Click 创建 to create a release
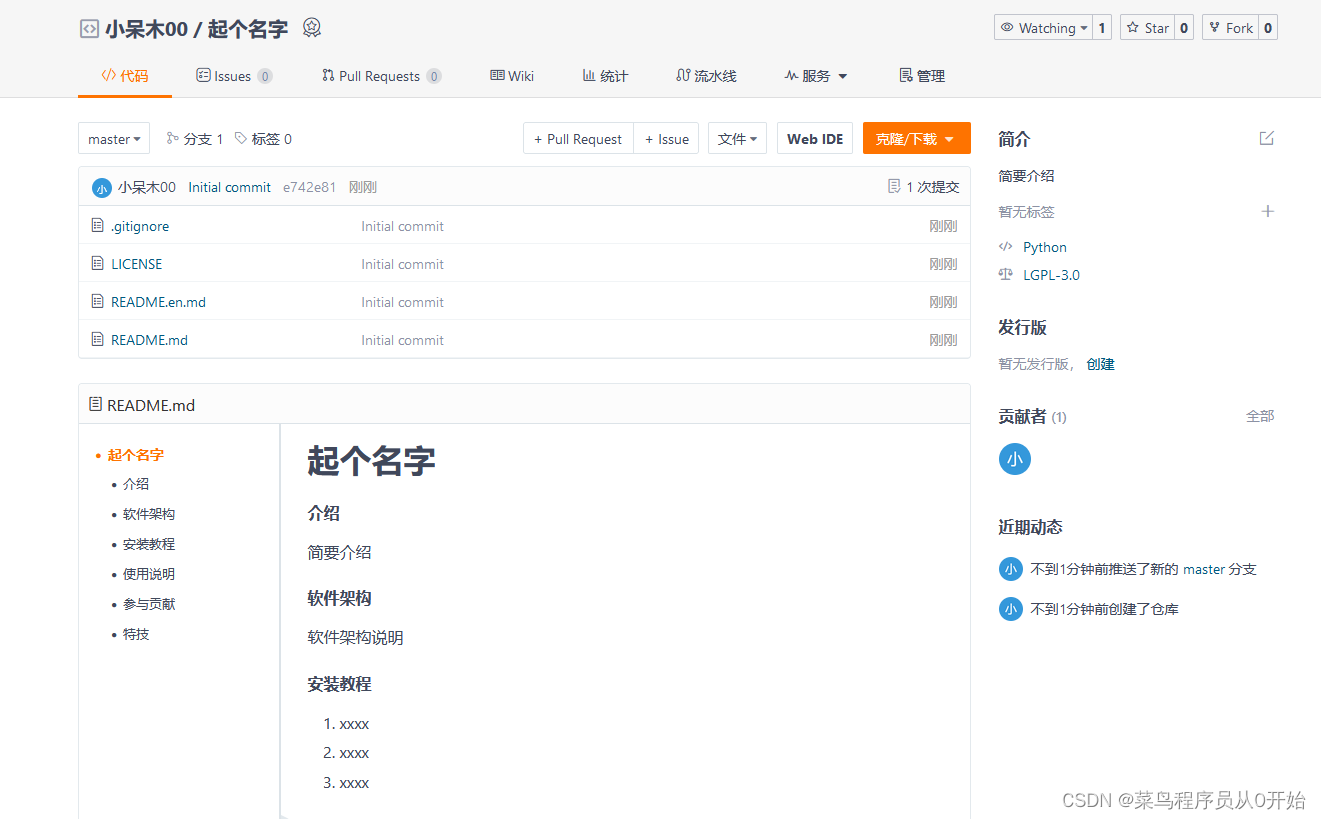1321x819 pixels. (x=1099, y=363)
